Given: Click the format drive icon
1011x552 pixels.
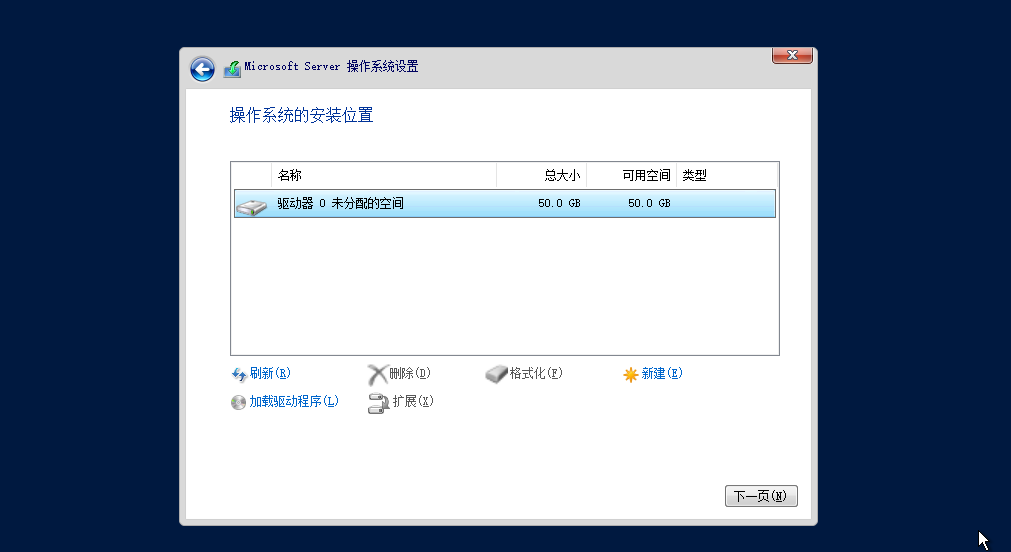Looking at the screenshot, I should click(496, 374).
